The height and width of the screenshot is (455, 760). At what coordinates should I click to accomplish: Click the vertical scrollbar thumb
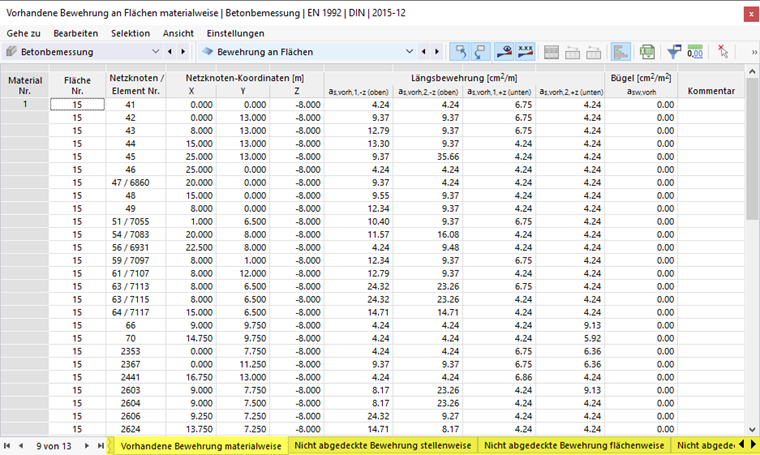click(x=752, y=148)
